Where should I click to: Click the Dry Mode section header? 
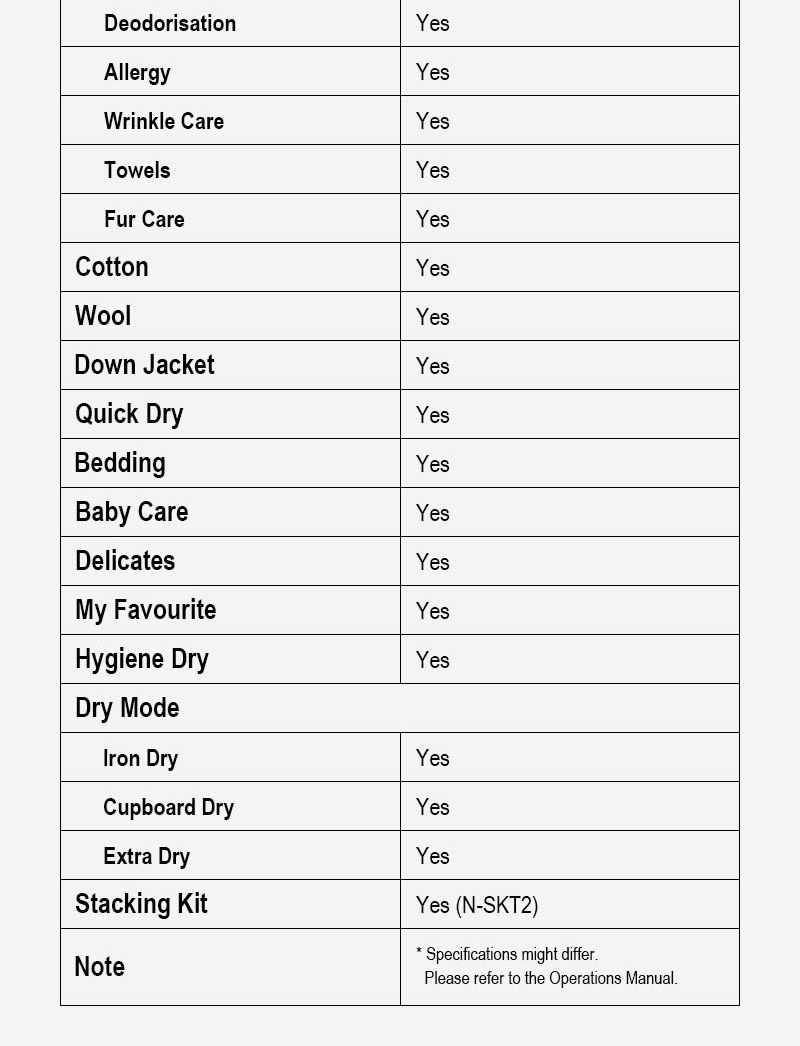(127, 708)
